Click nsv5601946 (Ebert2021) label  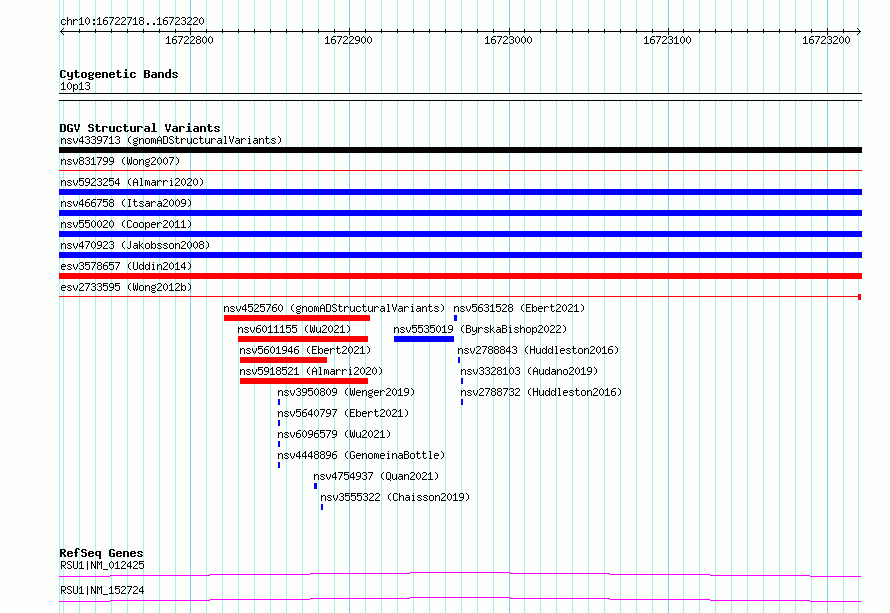pyautogui.click(x=305, y=350)
